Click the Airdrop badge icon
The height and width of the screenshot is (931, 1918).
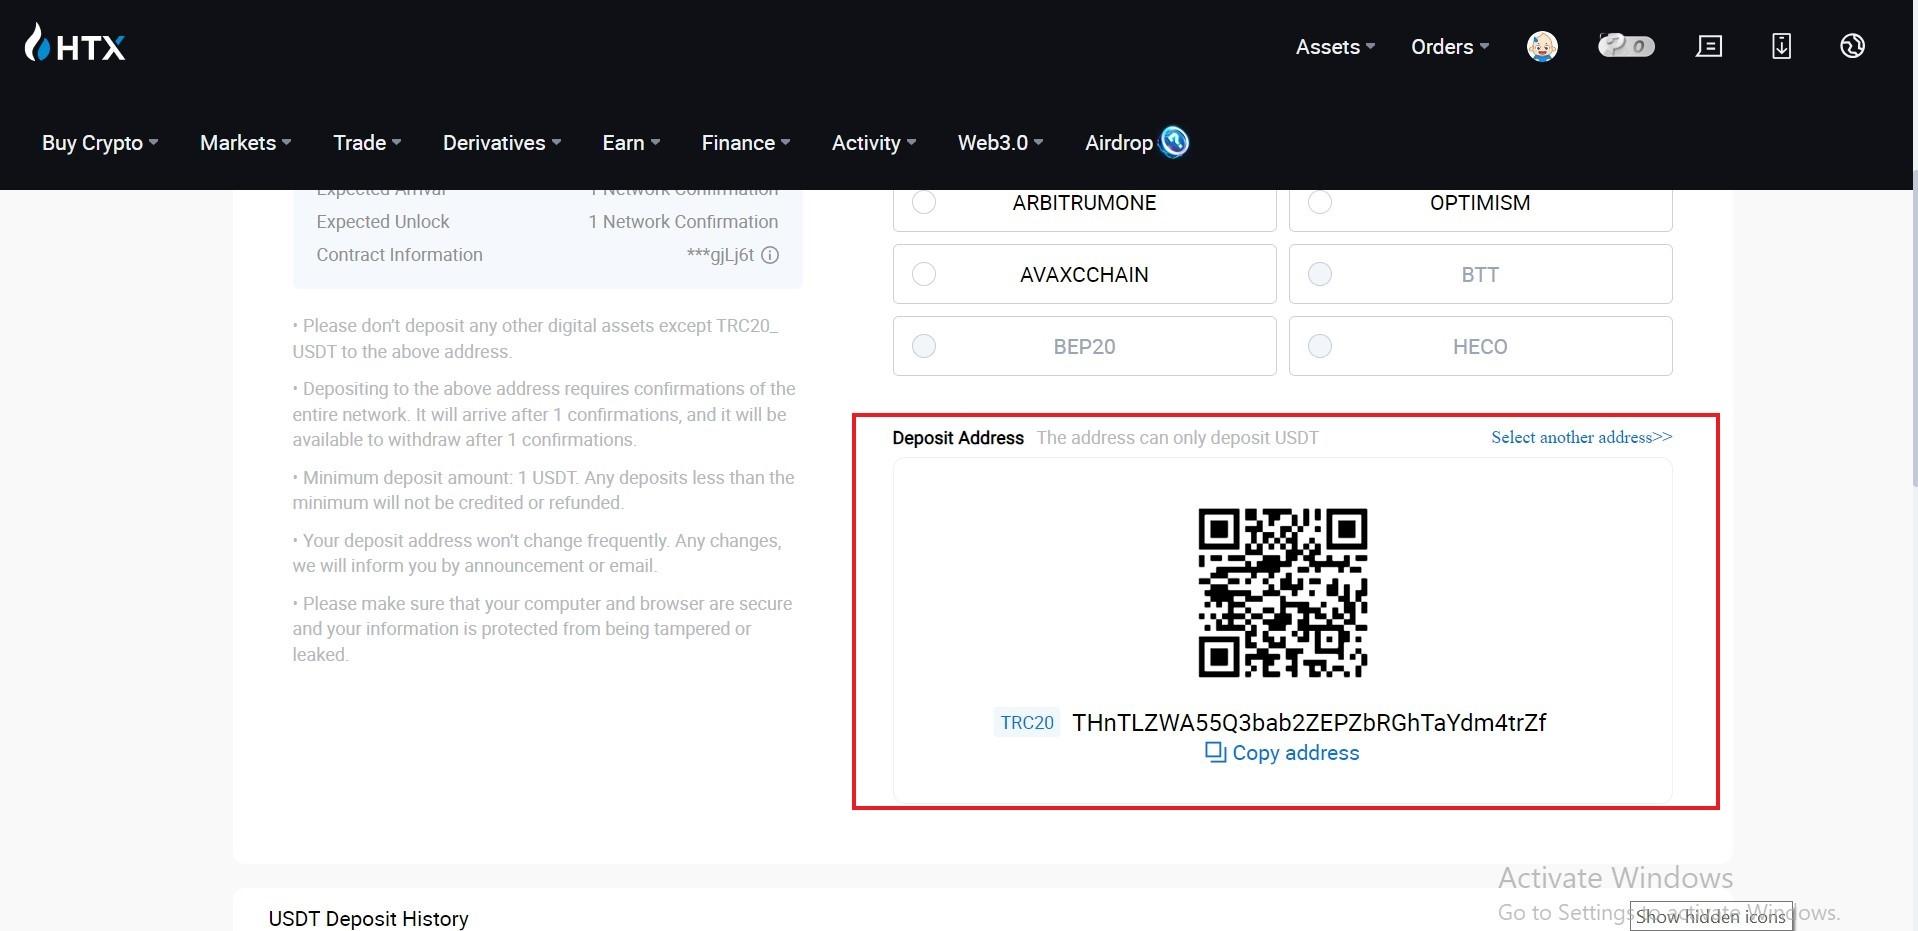pos(1174,142)
